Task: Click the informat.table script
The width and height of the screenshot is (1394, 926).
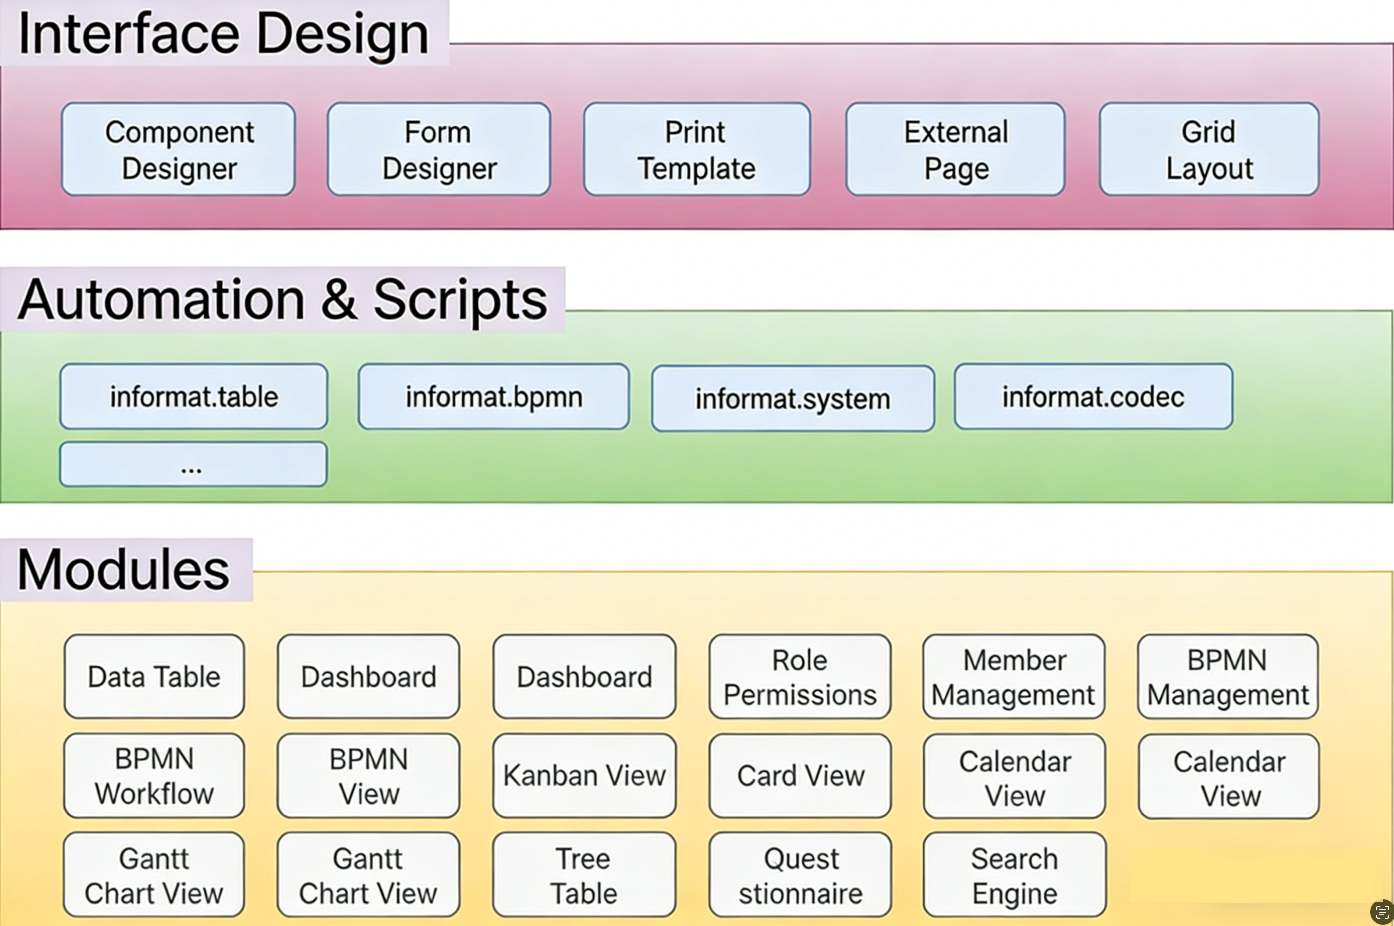Action: click(x=193, y=396)
